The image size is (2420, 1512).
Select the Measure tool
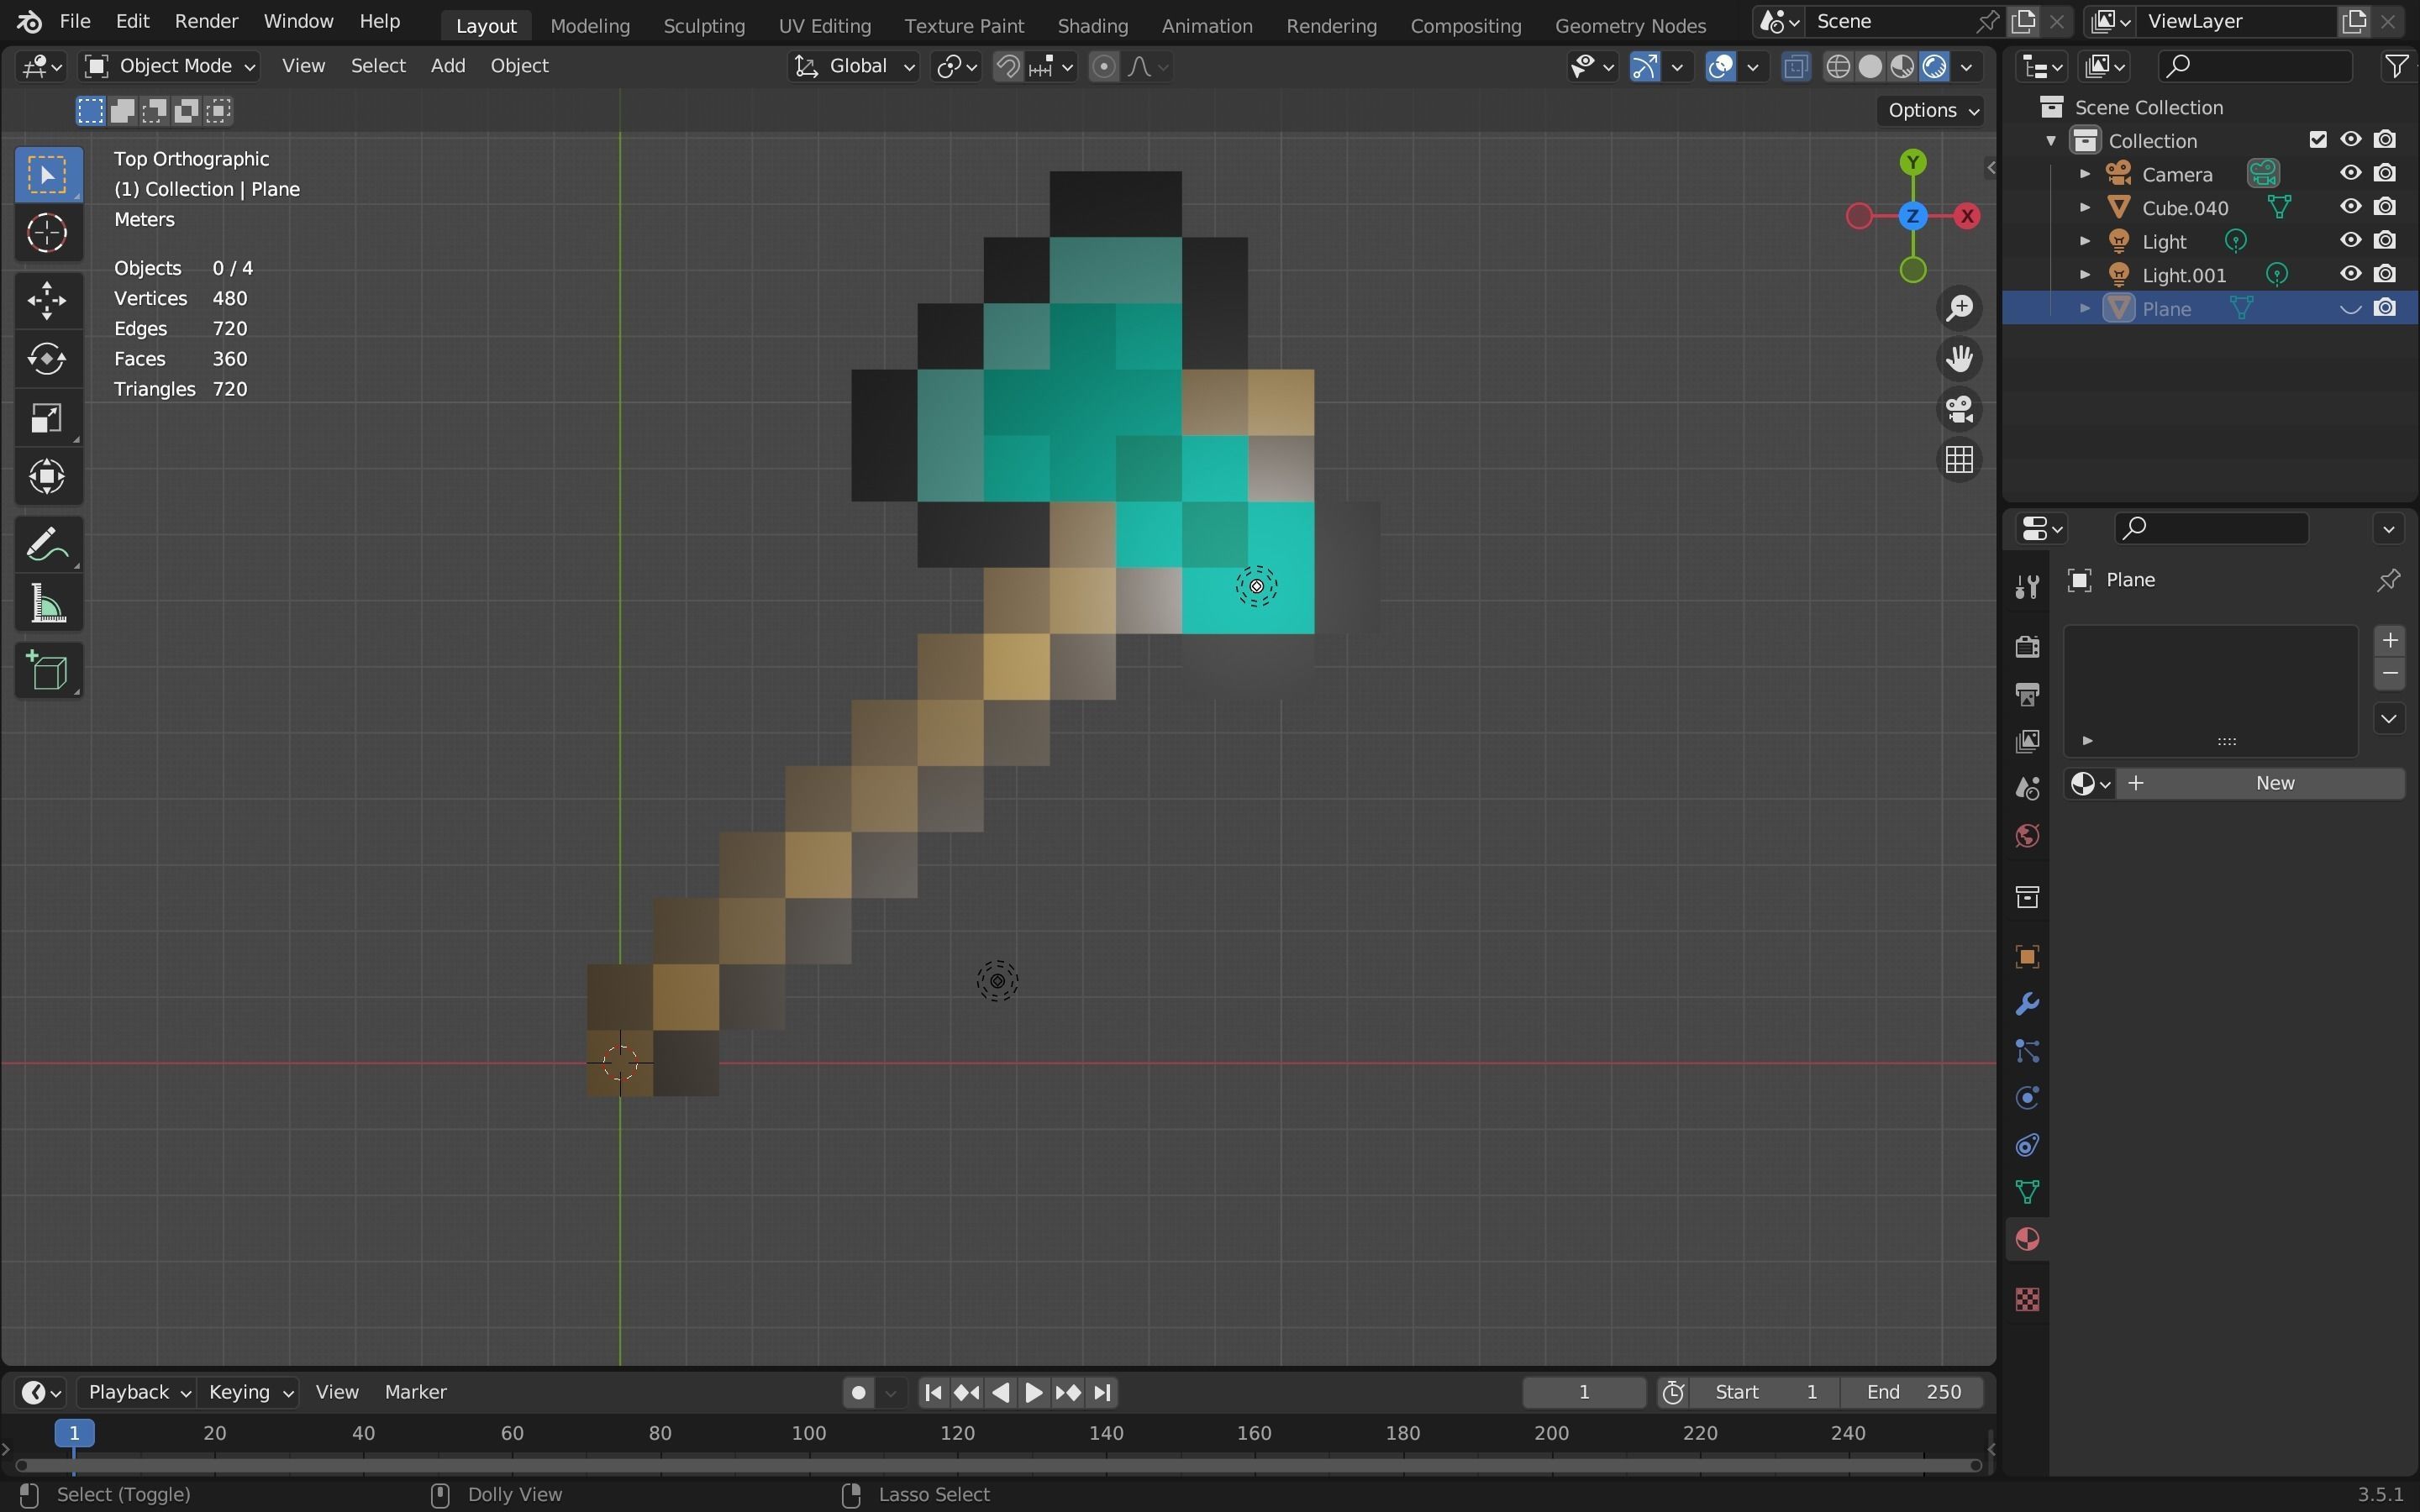pyautogui.click(x=47, y=605)
